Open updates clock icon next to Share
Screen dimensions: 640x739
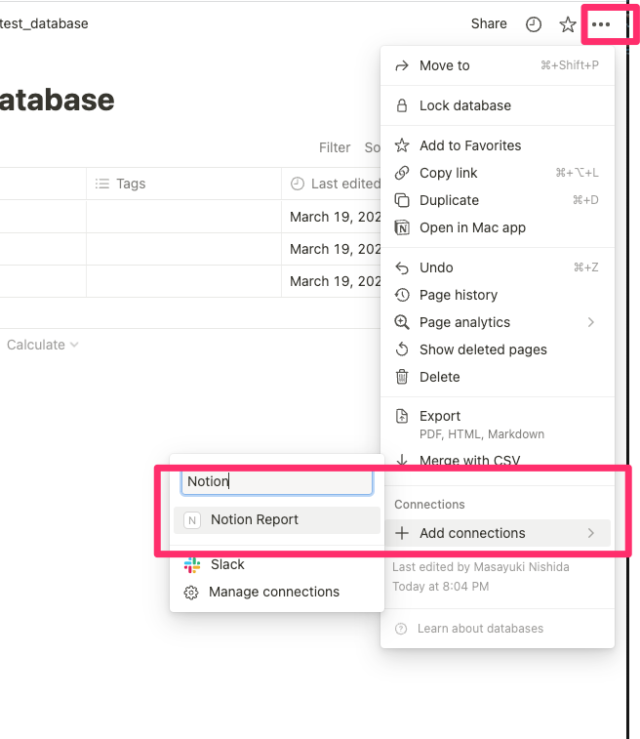(x=533, y=24)
